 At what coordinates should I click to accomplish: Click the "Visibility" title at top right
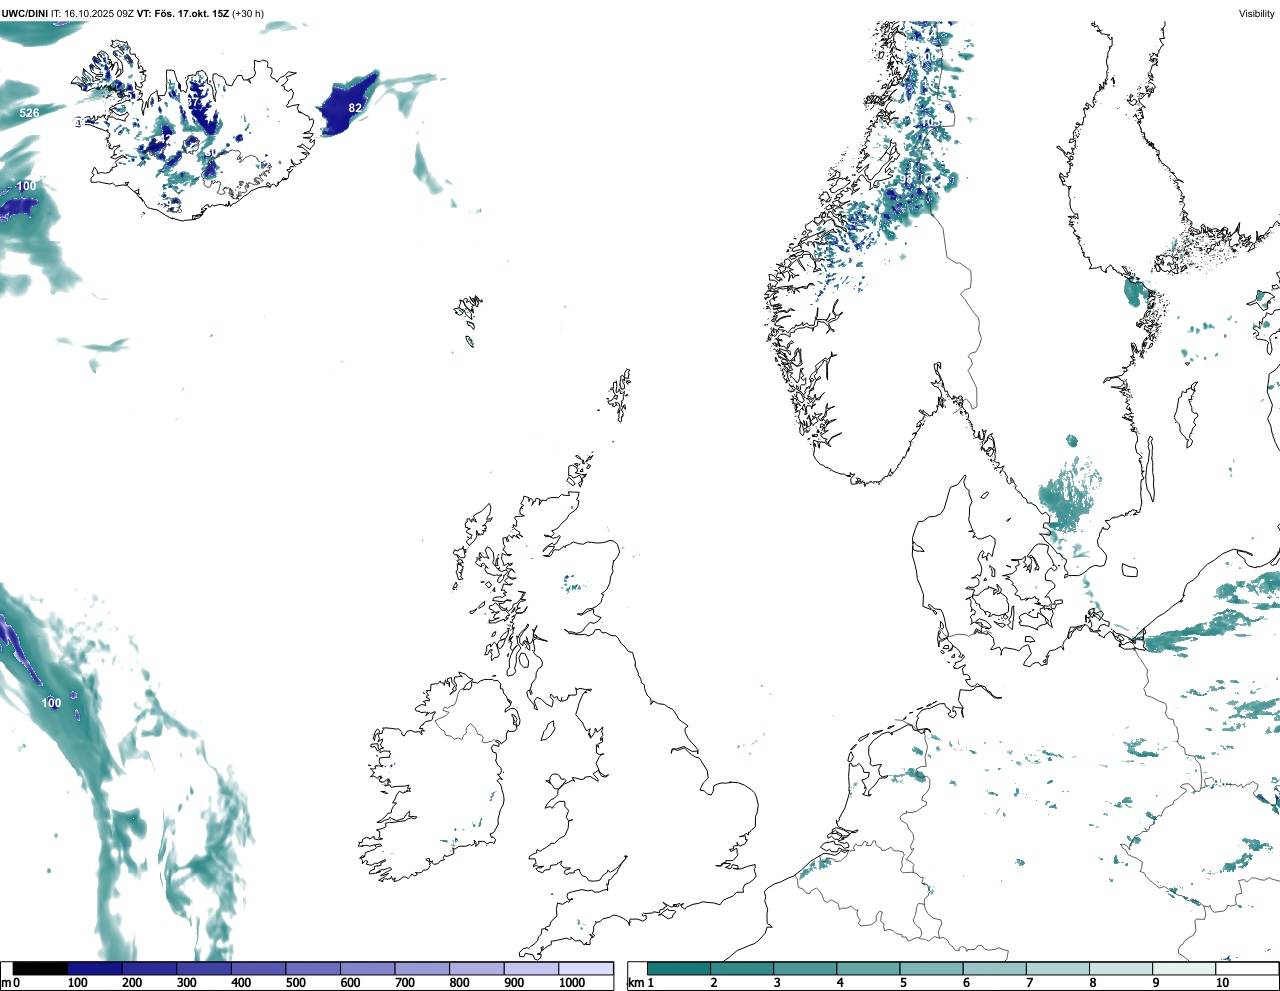tap(1257, 13)
